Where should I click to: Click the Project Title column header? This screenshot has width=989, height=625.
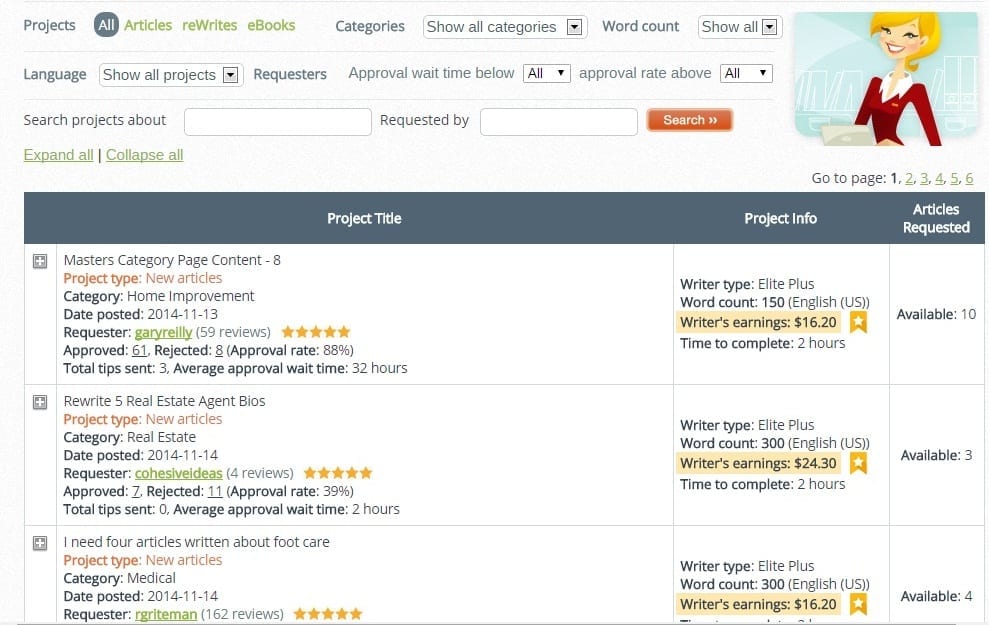(364, 218)
